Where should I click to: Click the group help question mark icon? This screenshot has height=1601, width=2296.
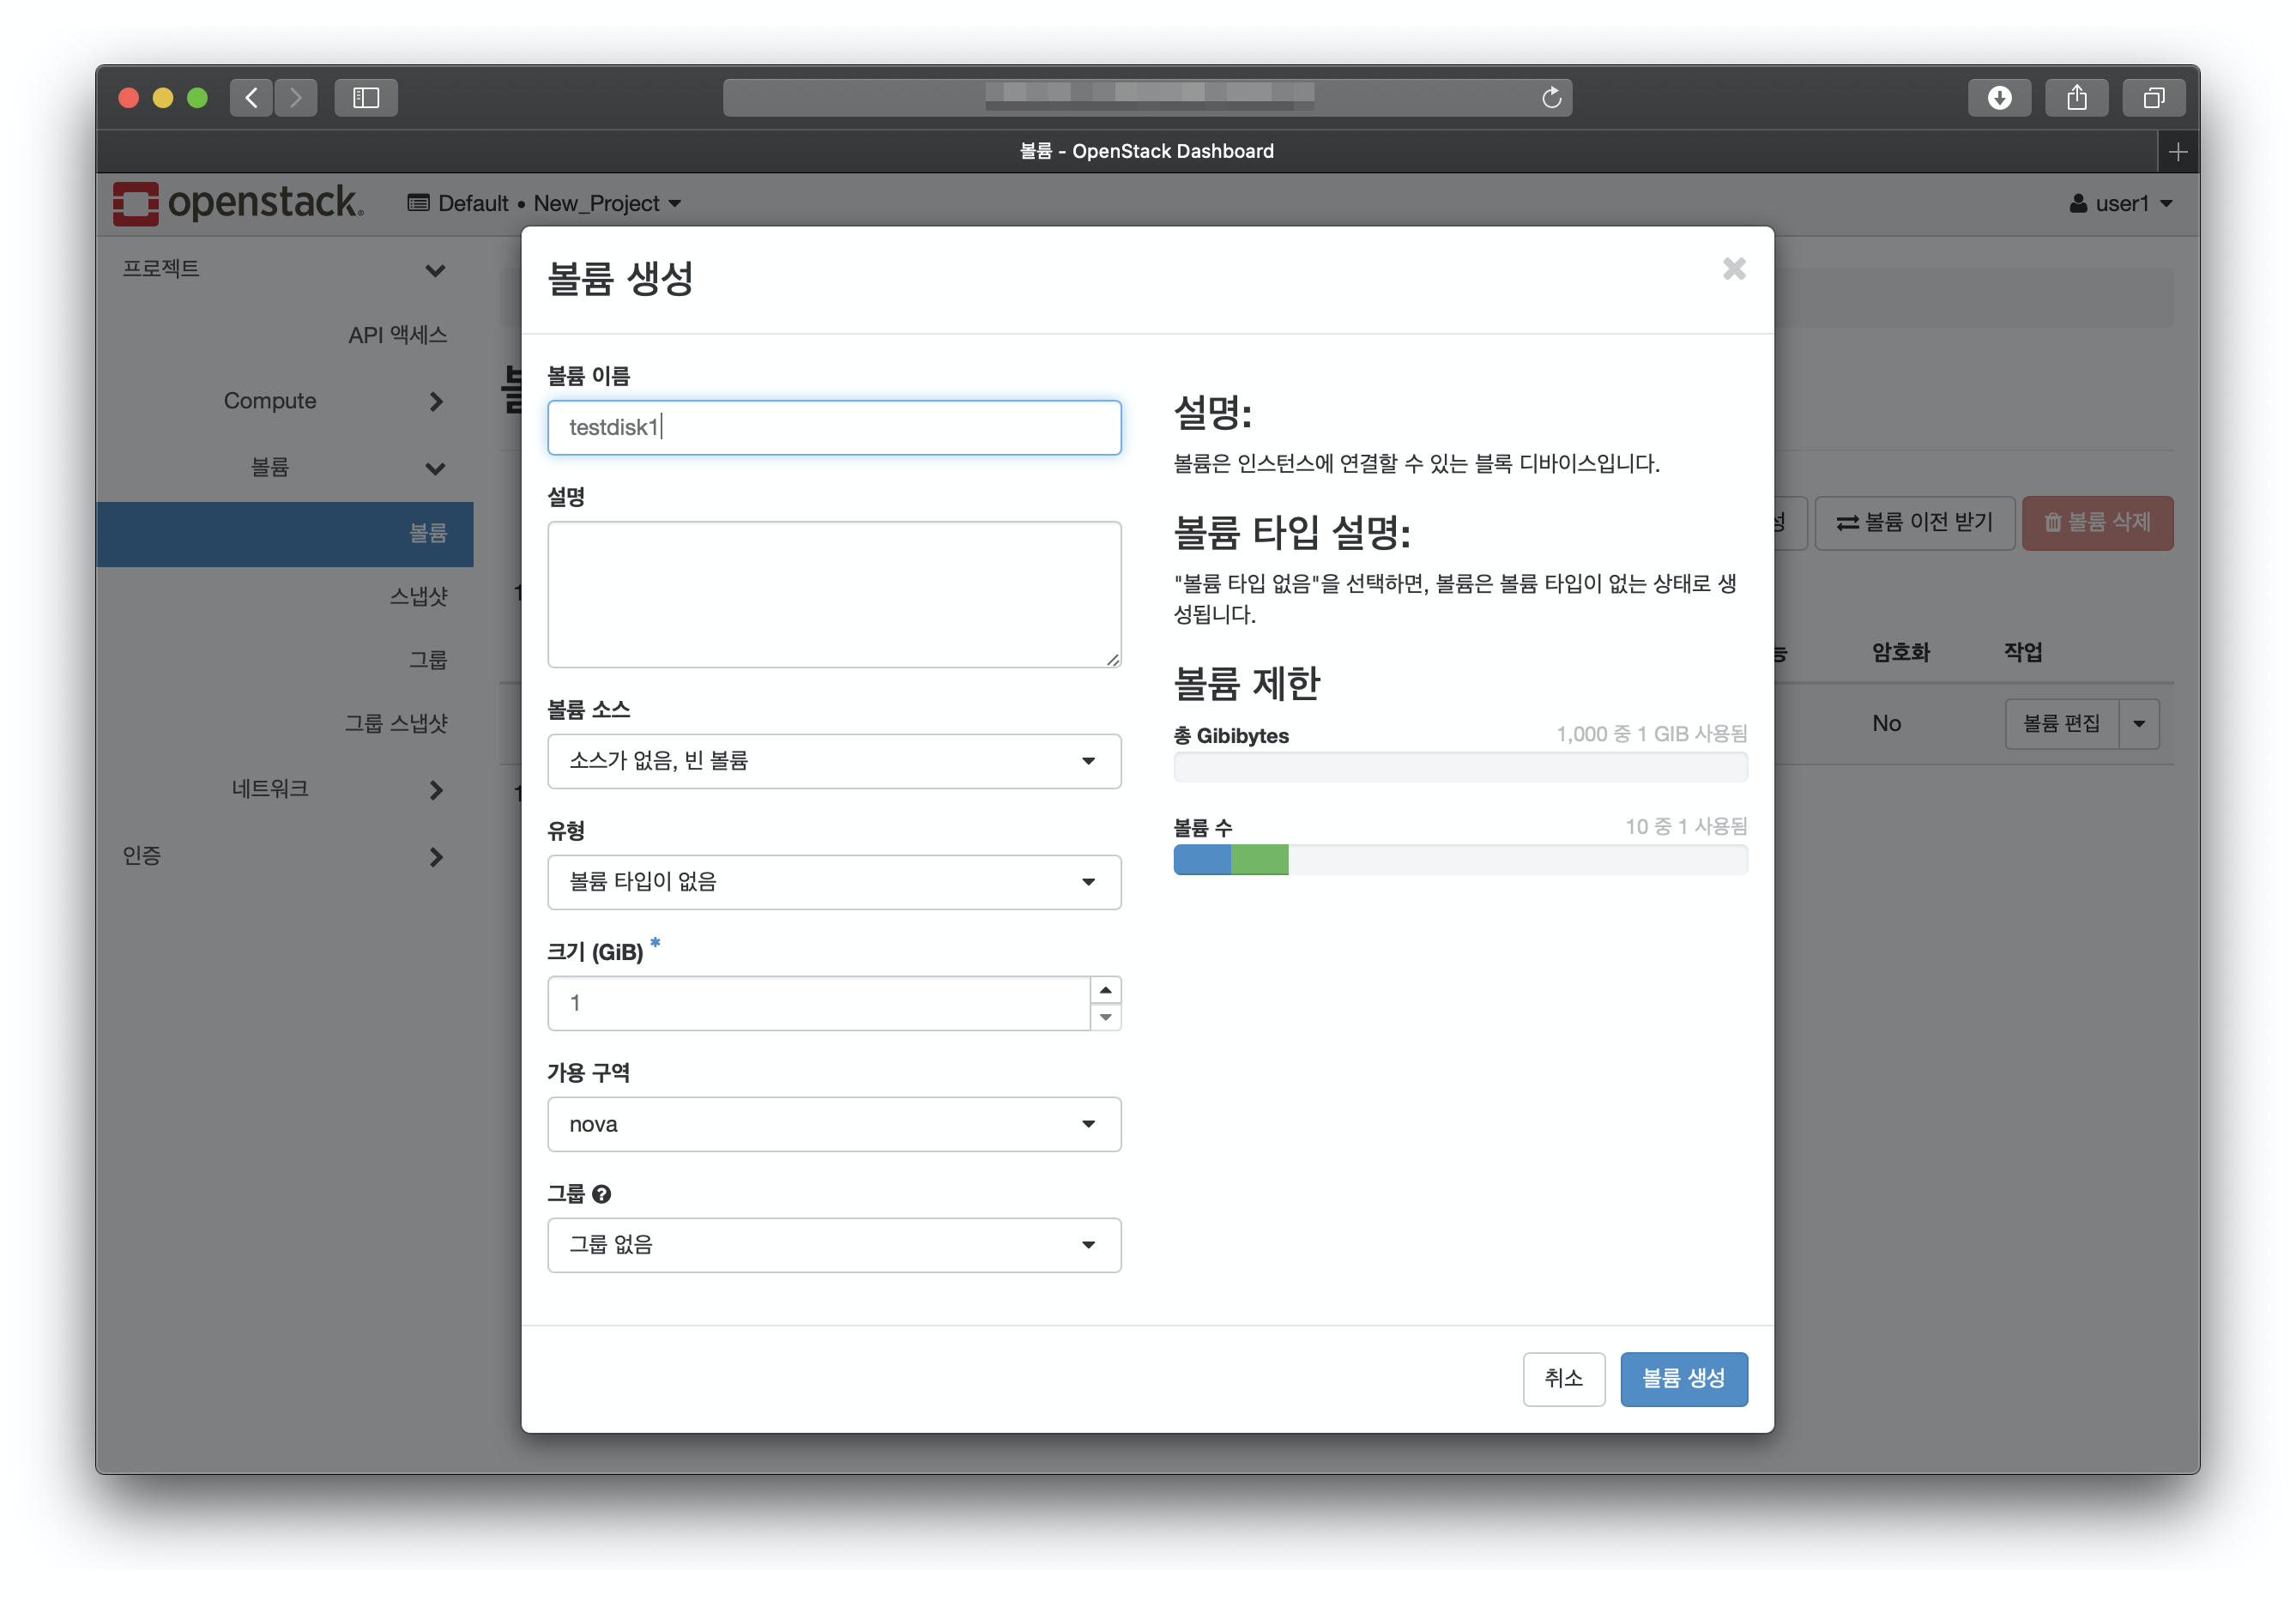tap(601, 1194)
